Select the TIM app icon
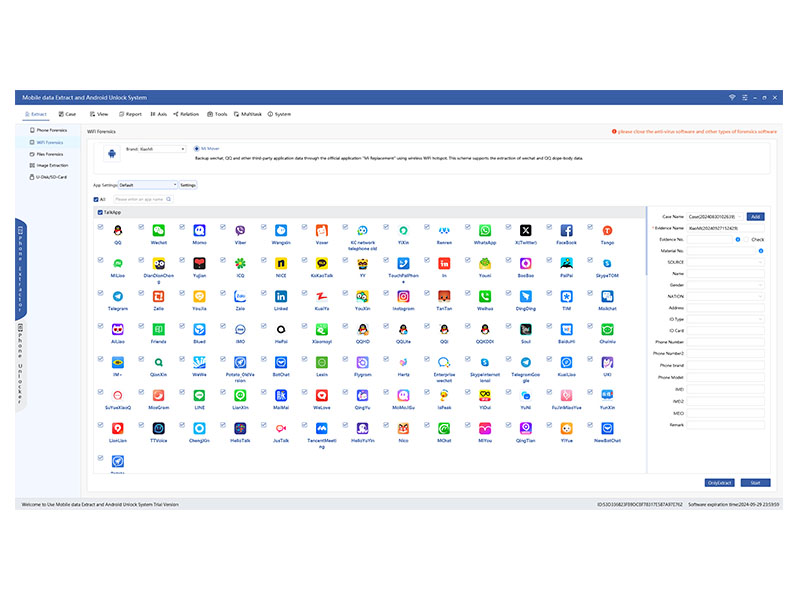This screenshot has width=800, height=600. [x=566, y=296]
